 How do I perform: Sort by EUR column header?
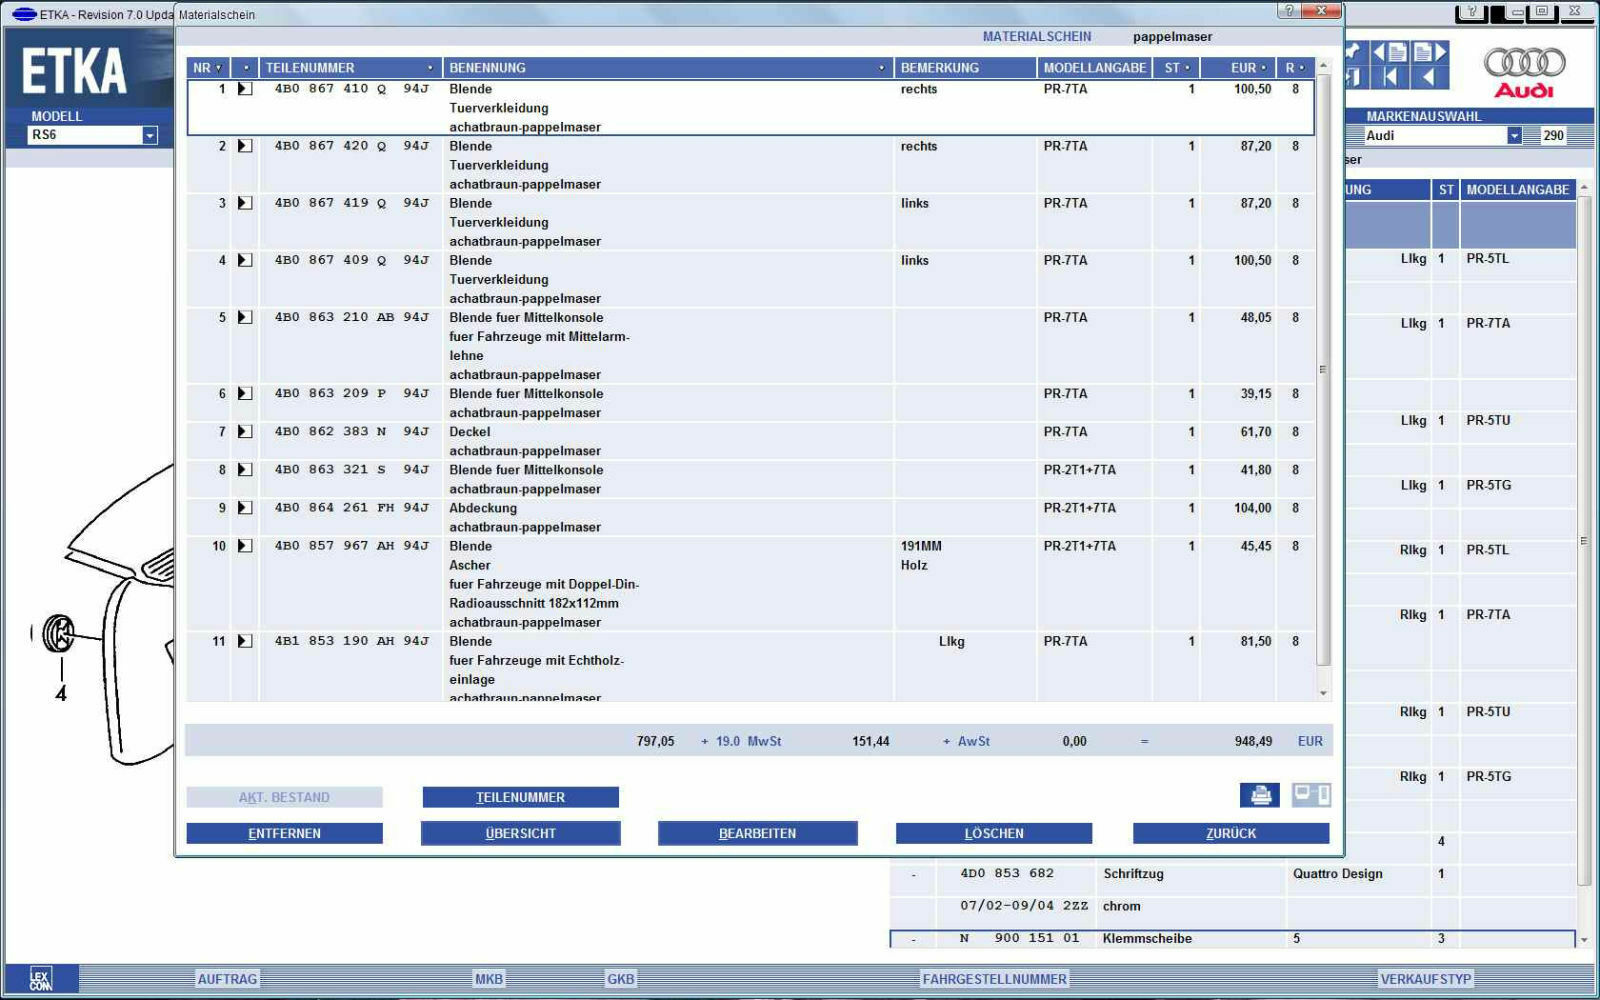pos(1239,68)
